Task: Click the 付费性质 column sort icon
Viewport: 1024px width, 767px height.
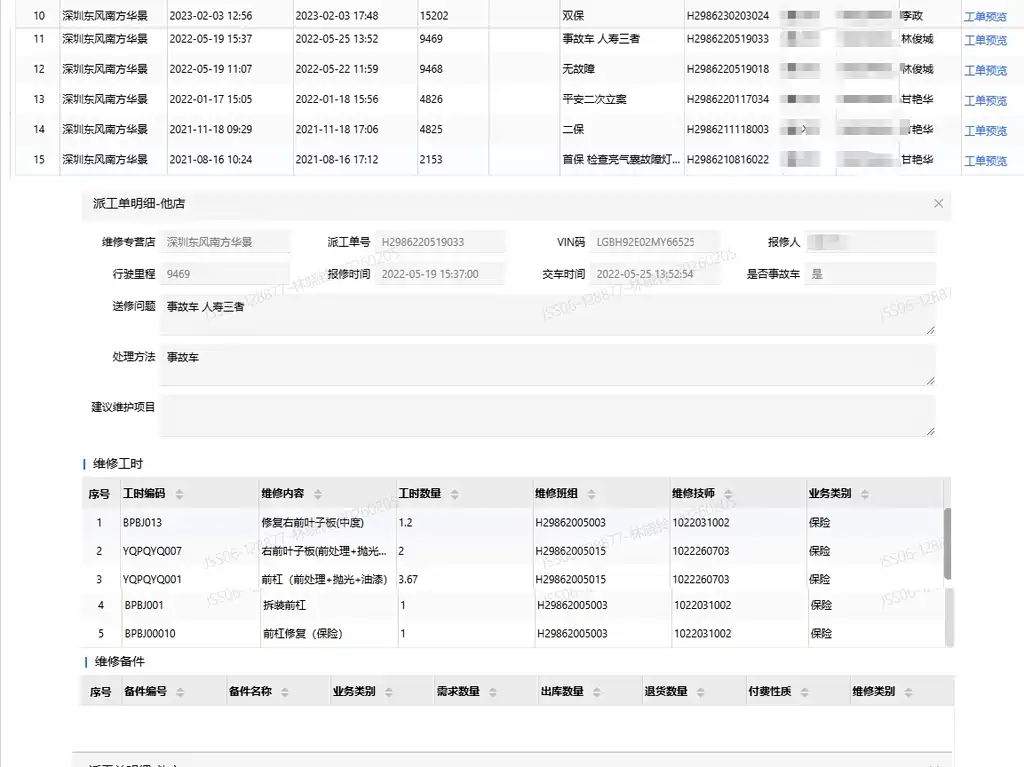Action: 804,692
